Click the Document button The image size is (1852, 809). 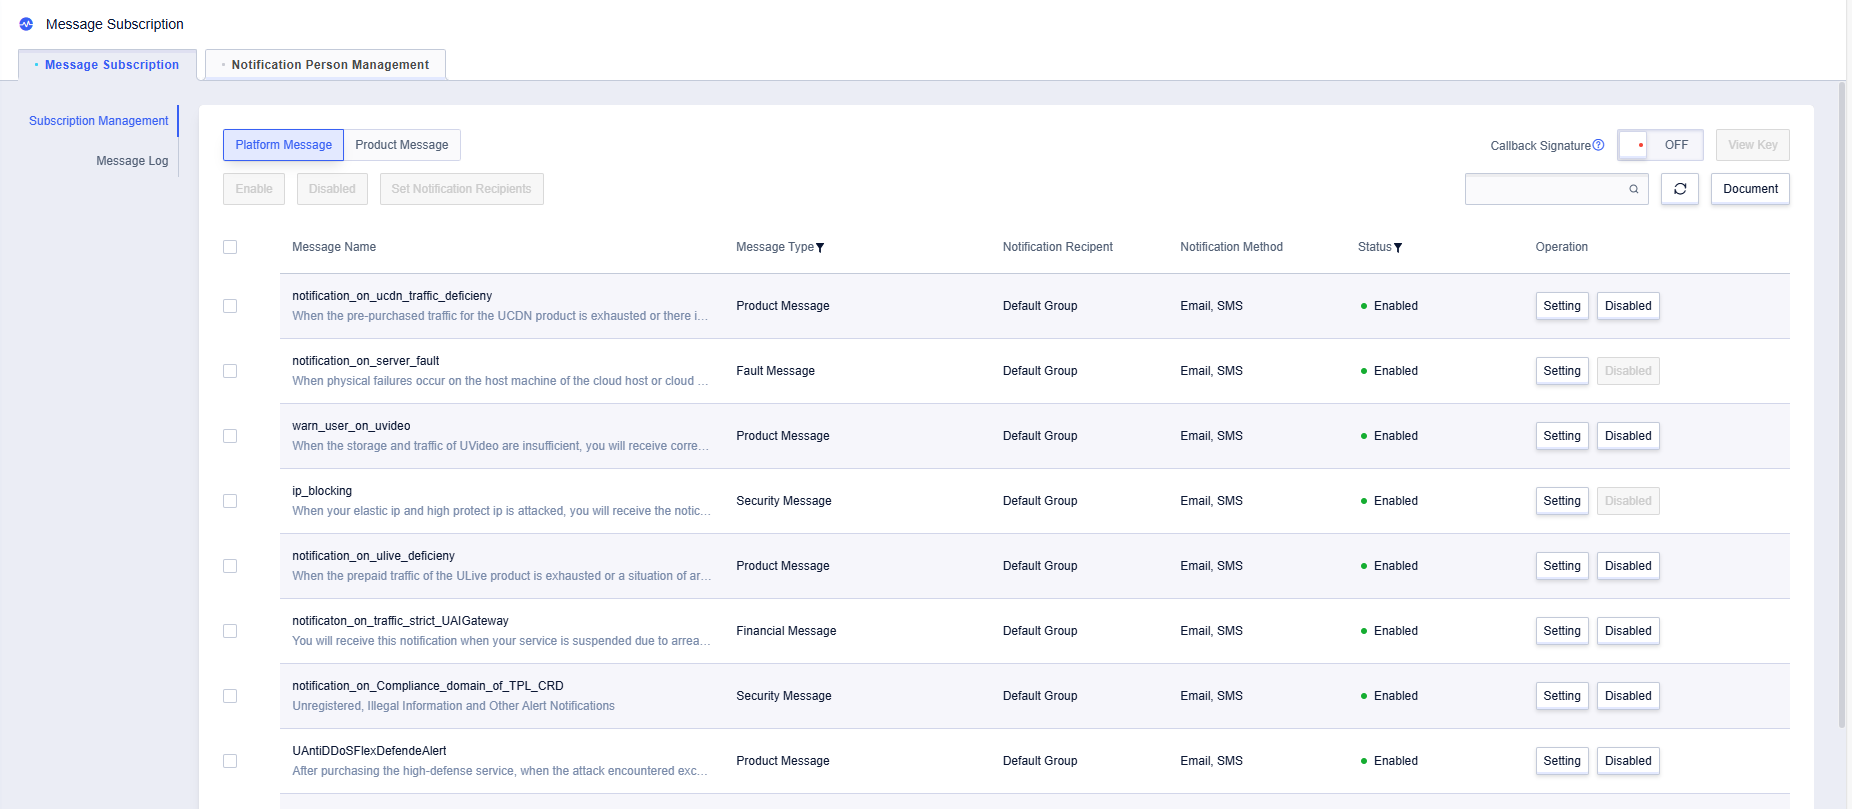(1750, 189)
